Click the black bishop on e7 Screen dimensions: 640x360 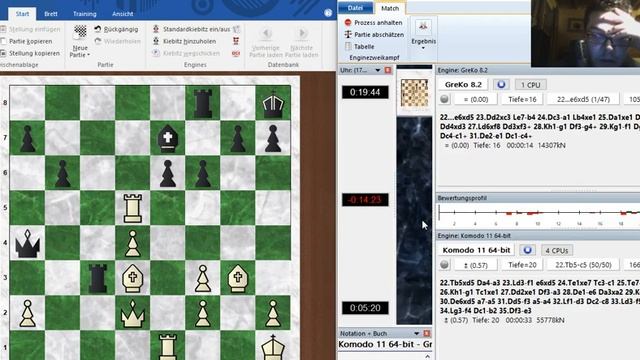tap(167, 138)
